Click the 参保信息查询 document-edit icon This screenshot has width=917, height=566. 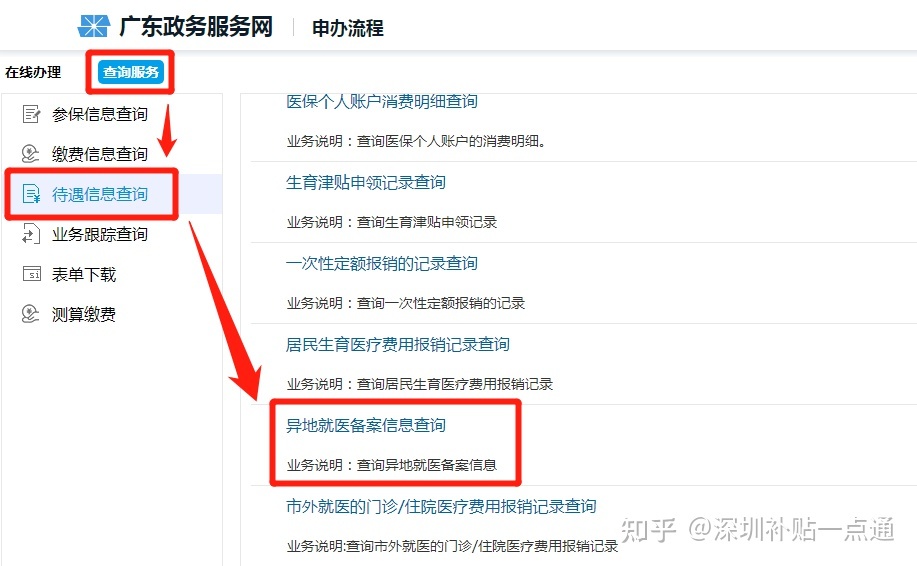point(31,114)
